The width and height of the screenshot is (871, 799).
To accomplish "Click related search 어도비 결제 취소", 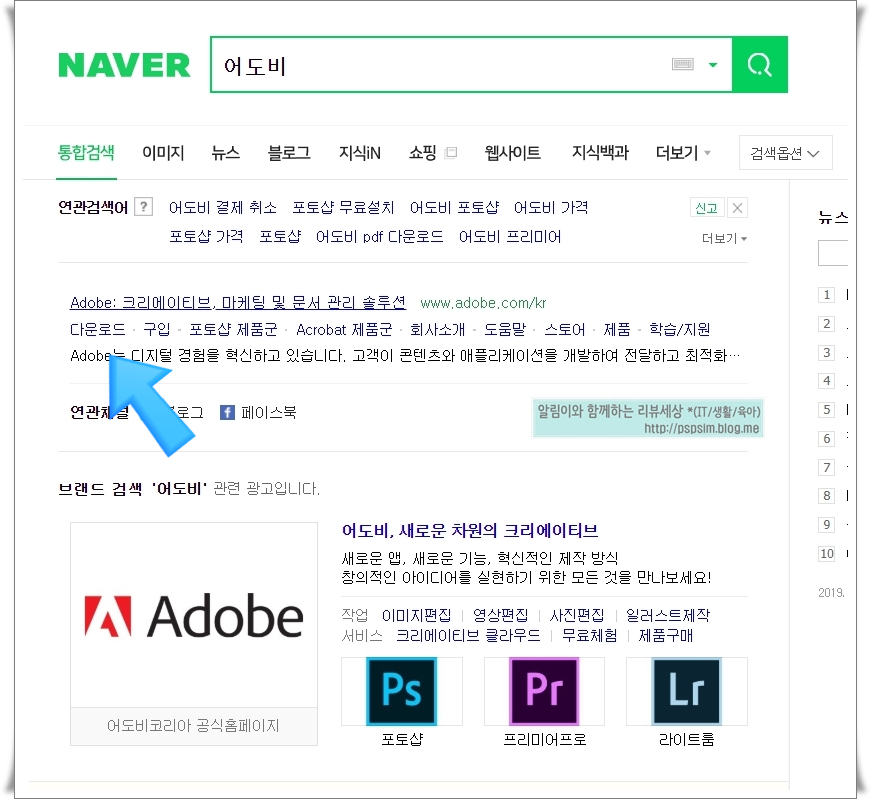I will pyautogui.click(x=222, y=208).
